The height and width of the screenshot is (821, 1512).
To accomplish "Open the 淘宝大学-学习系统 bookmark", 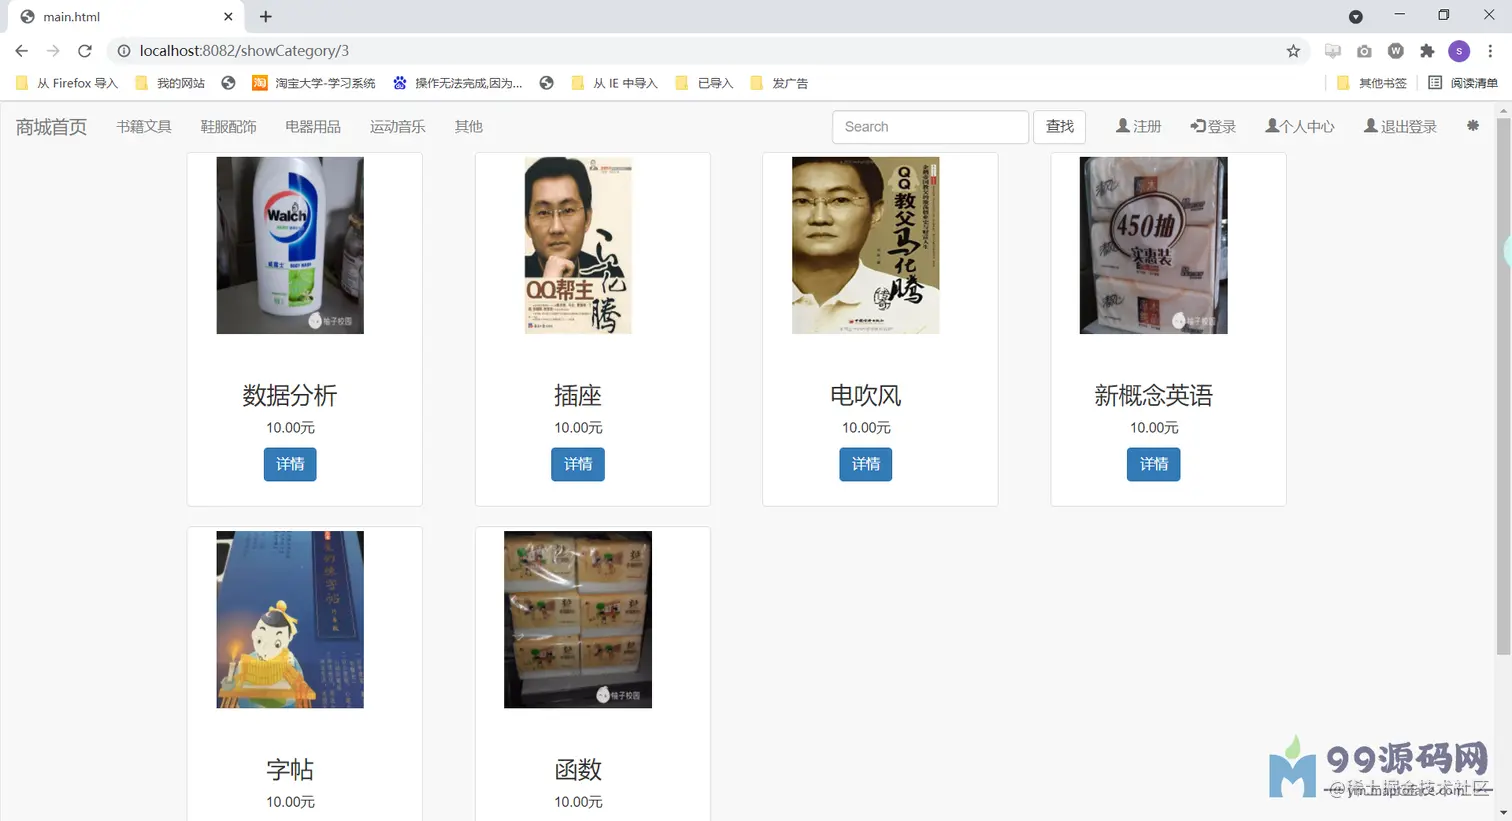I will pos(314,83).
